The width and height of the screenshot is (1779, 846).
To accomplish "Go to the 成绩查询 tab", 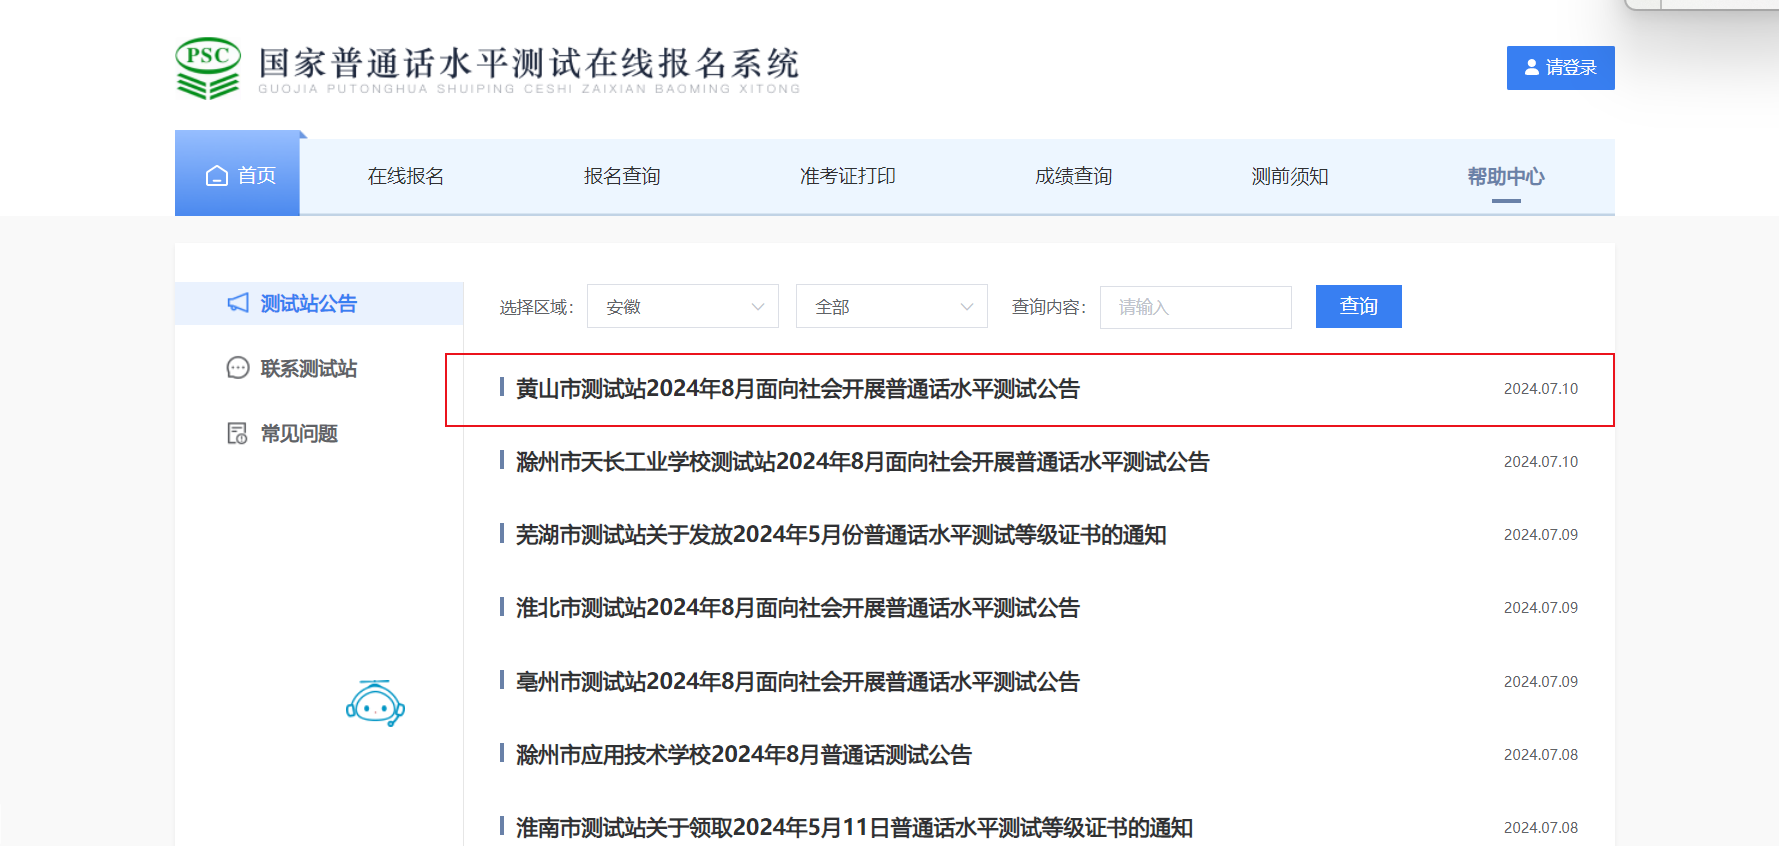I will (1073, 176).
